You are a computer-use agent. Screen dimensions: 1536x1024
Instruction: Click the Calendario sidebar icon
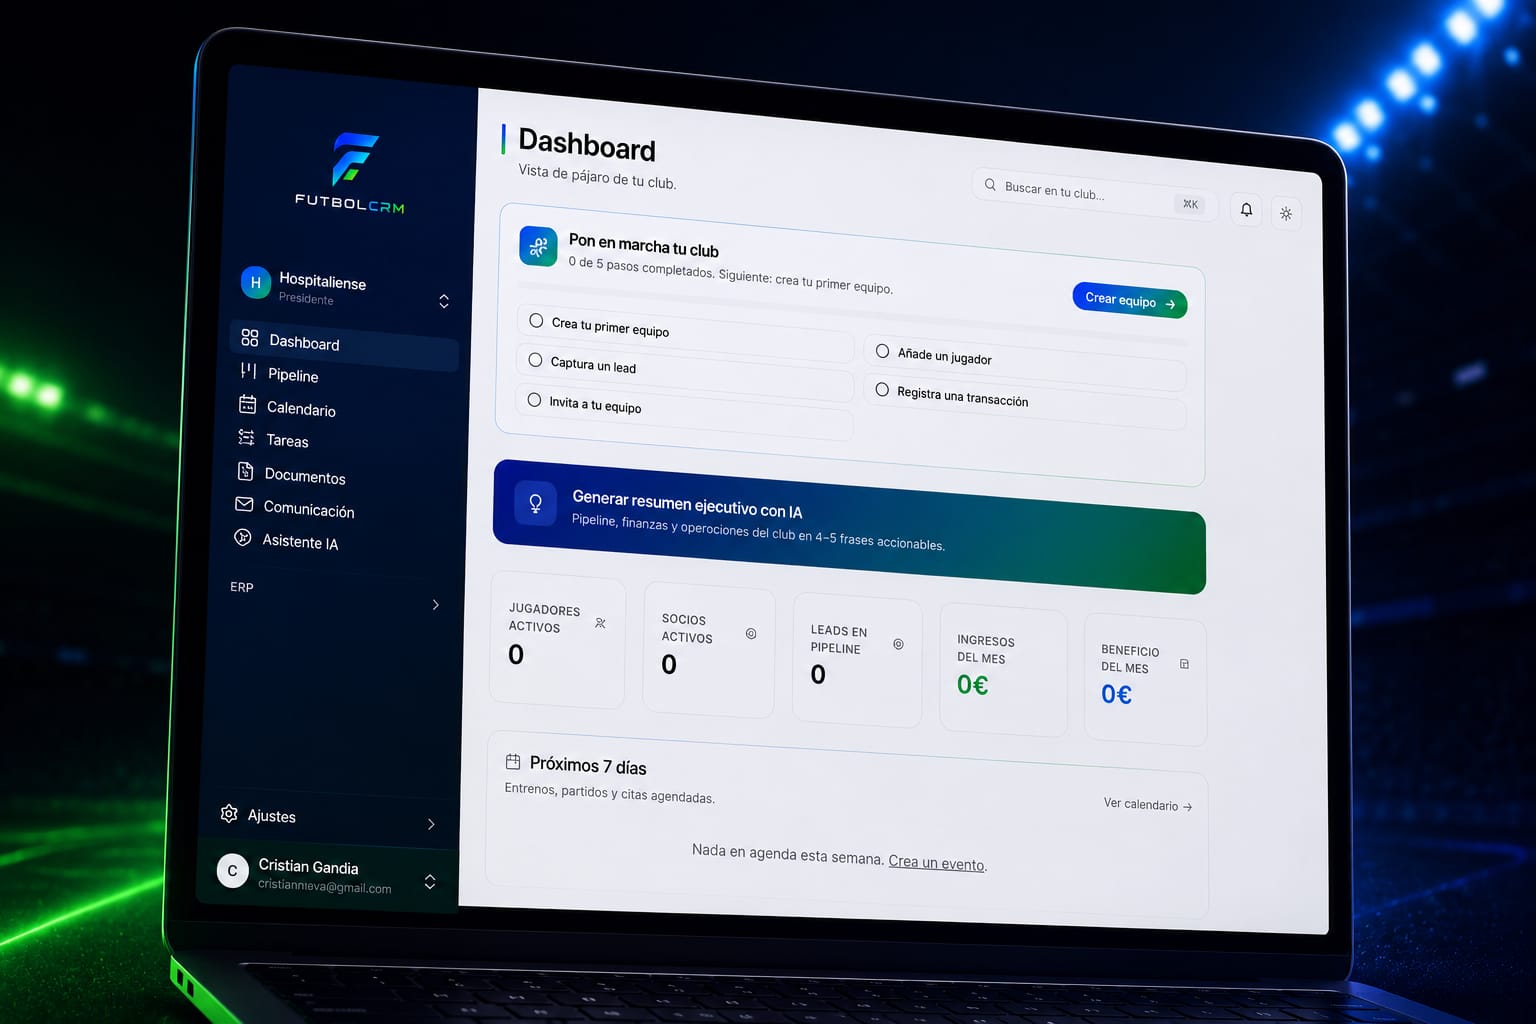[247, 404]
